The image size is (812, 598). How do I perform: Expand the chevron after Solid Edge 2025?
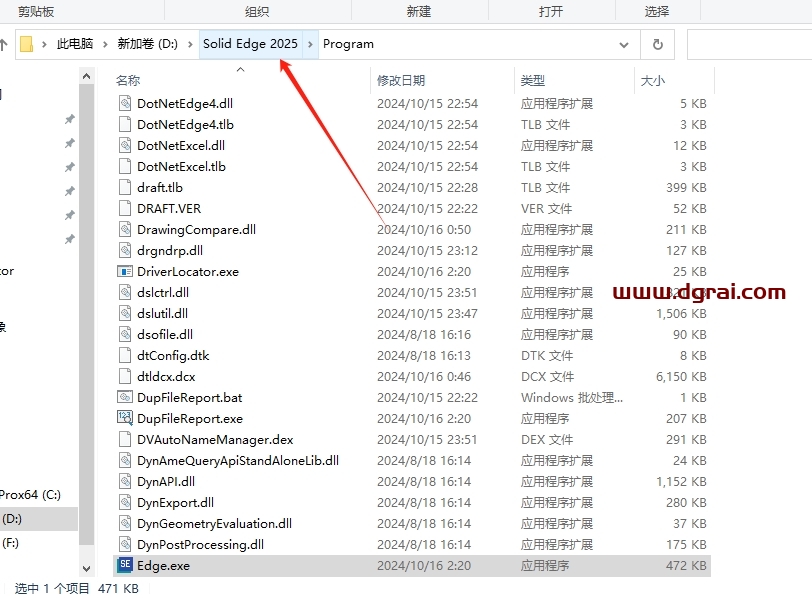310,45
